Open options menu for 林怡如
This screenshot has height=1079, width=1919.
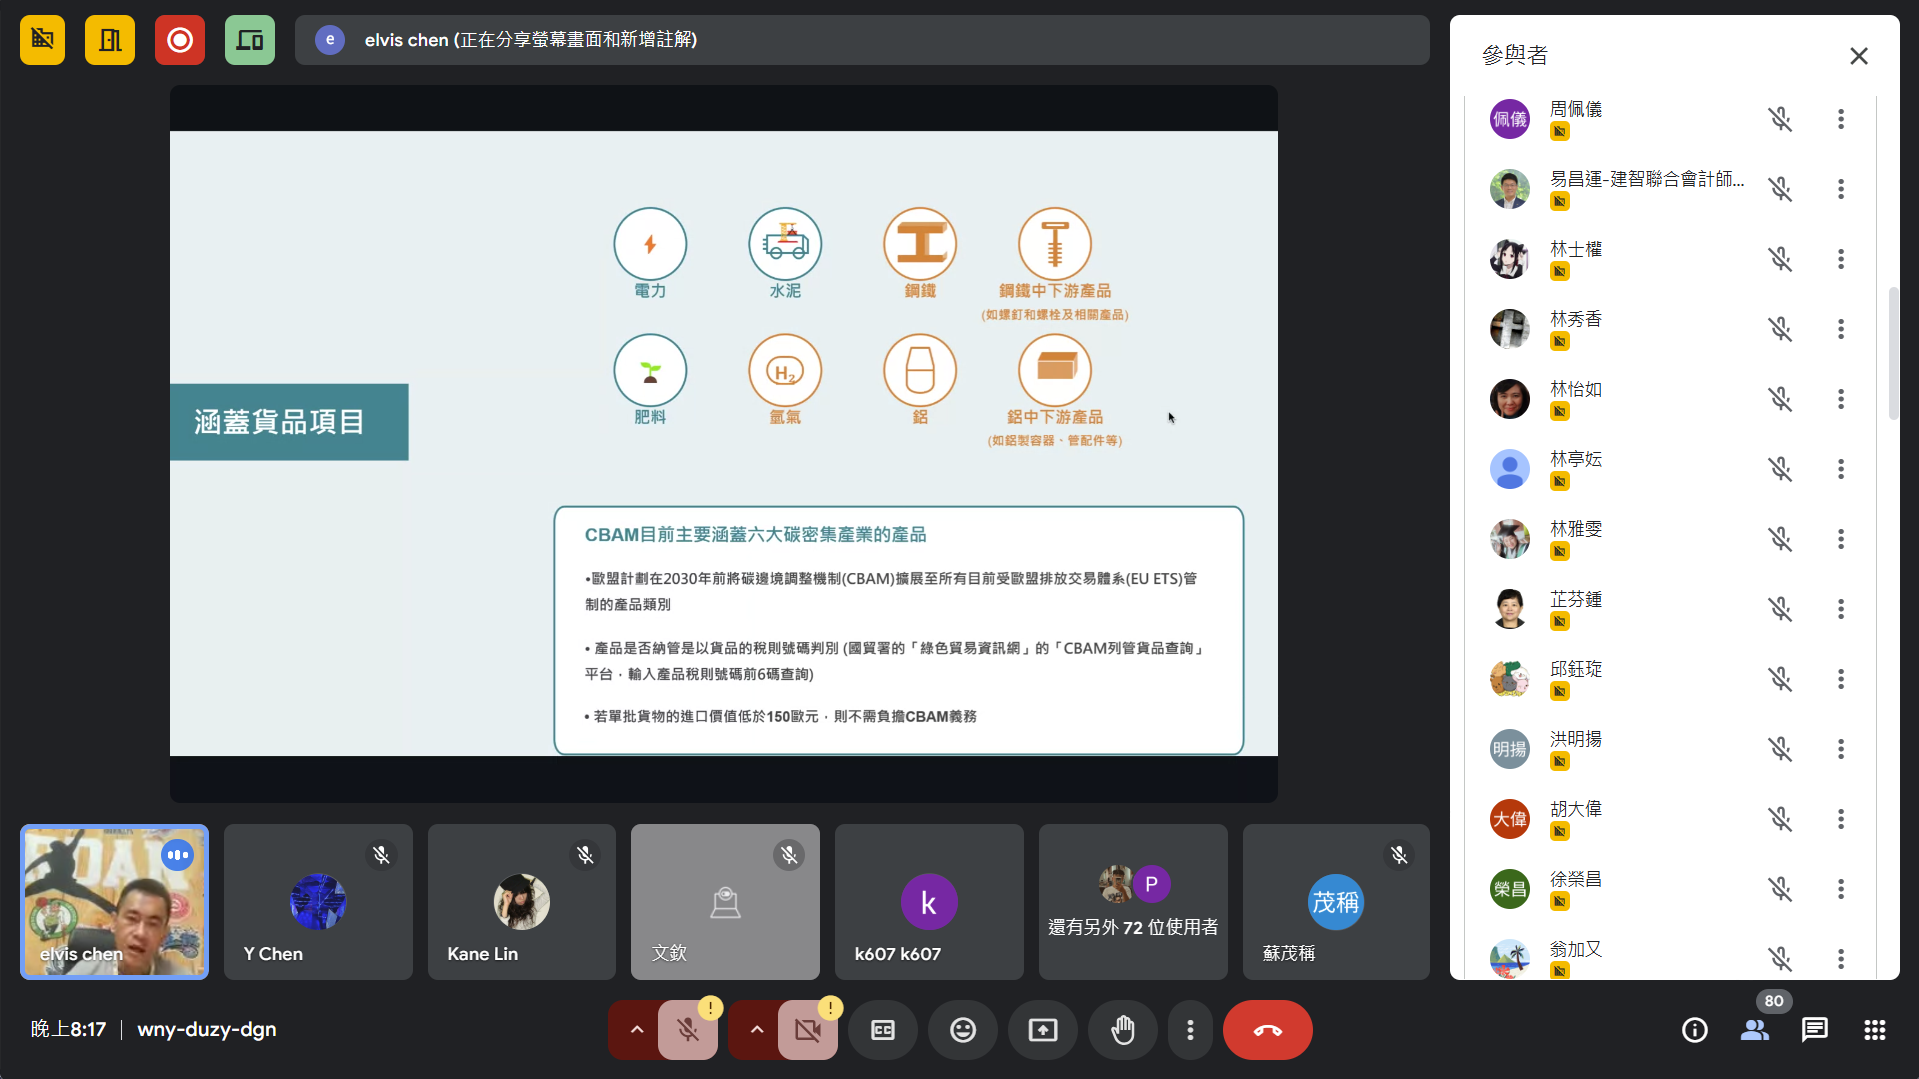tap(1840, 400)
